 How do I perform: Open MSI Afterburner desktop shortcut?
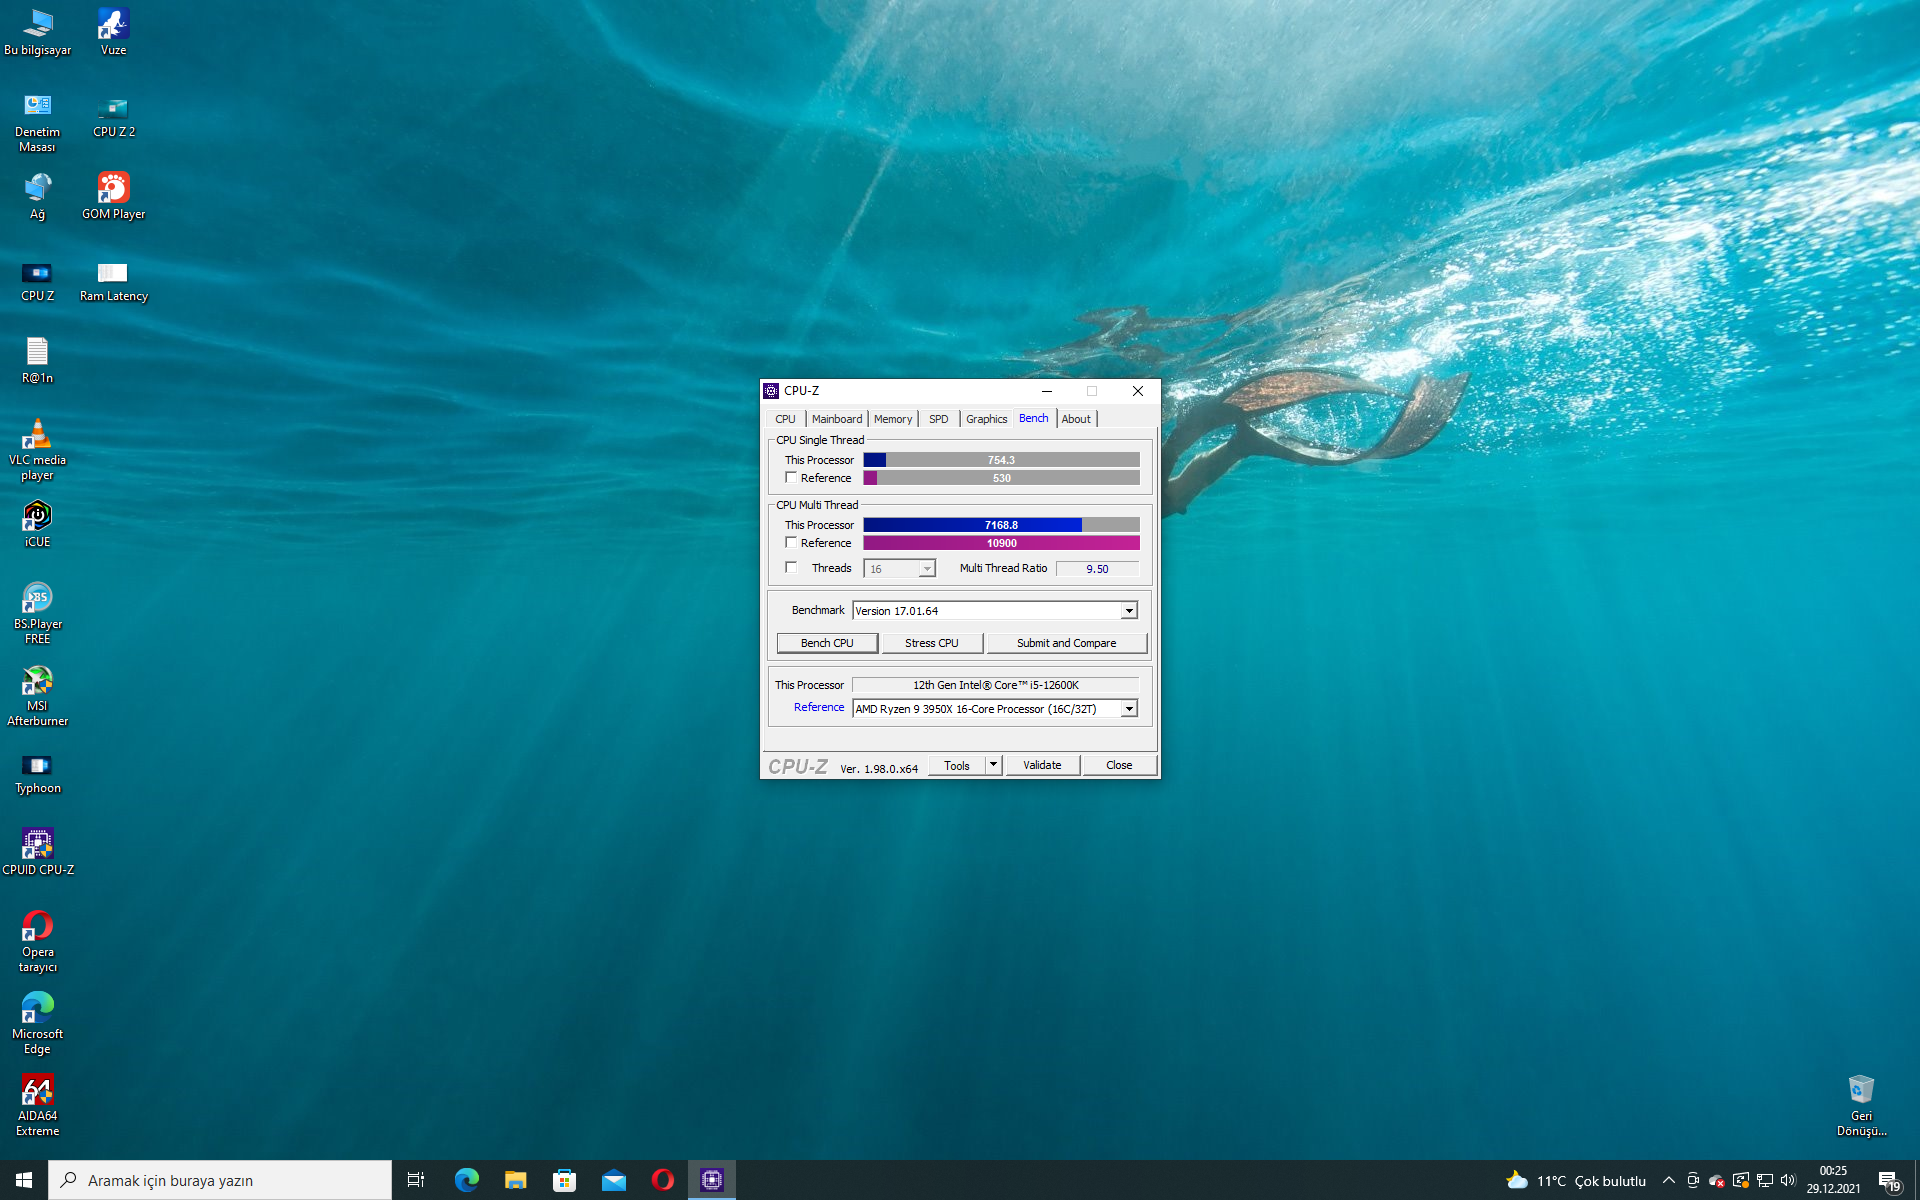point(37,696)
